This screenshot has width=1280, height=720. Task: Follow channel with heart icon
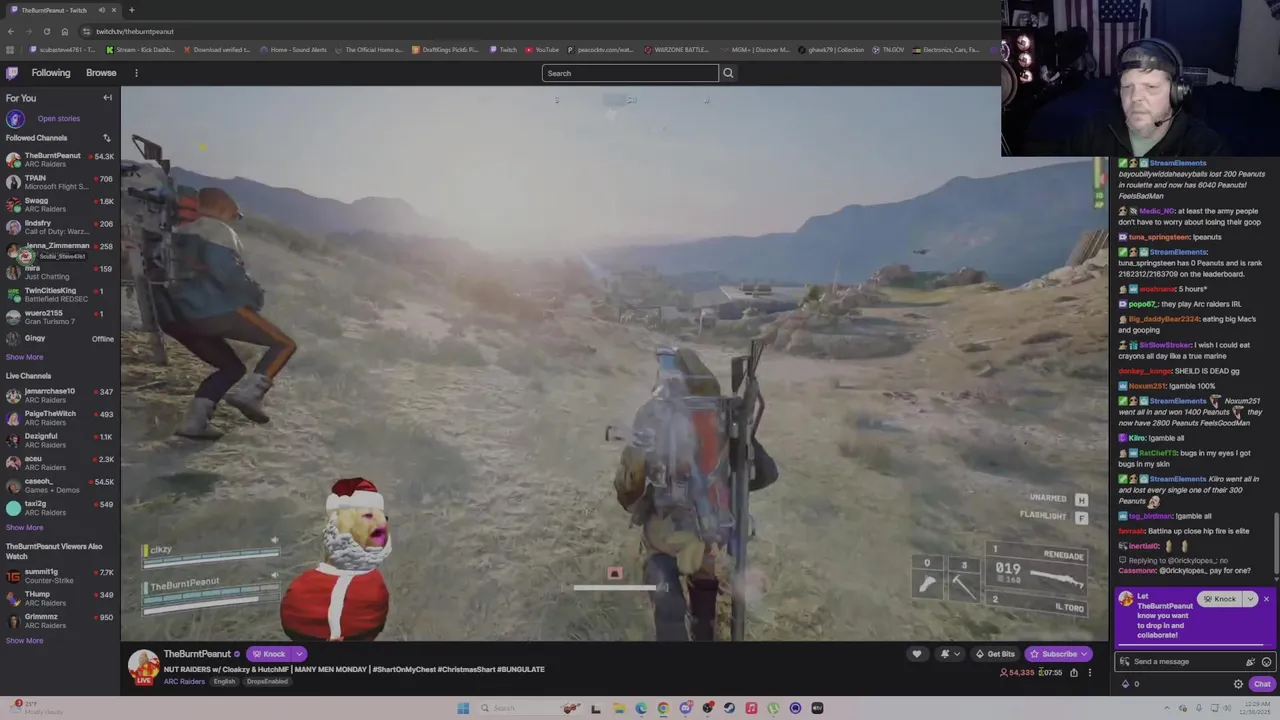pyautogui.click(x=916, y=654)
